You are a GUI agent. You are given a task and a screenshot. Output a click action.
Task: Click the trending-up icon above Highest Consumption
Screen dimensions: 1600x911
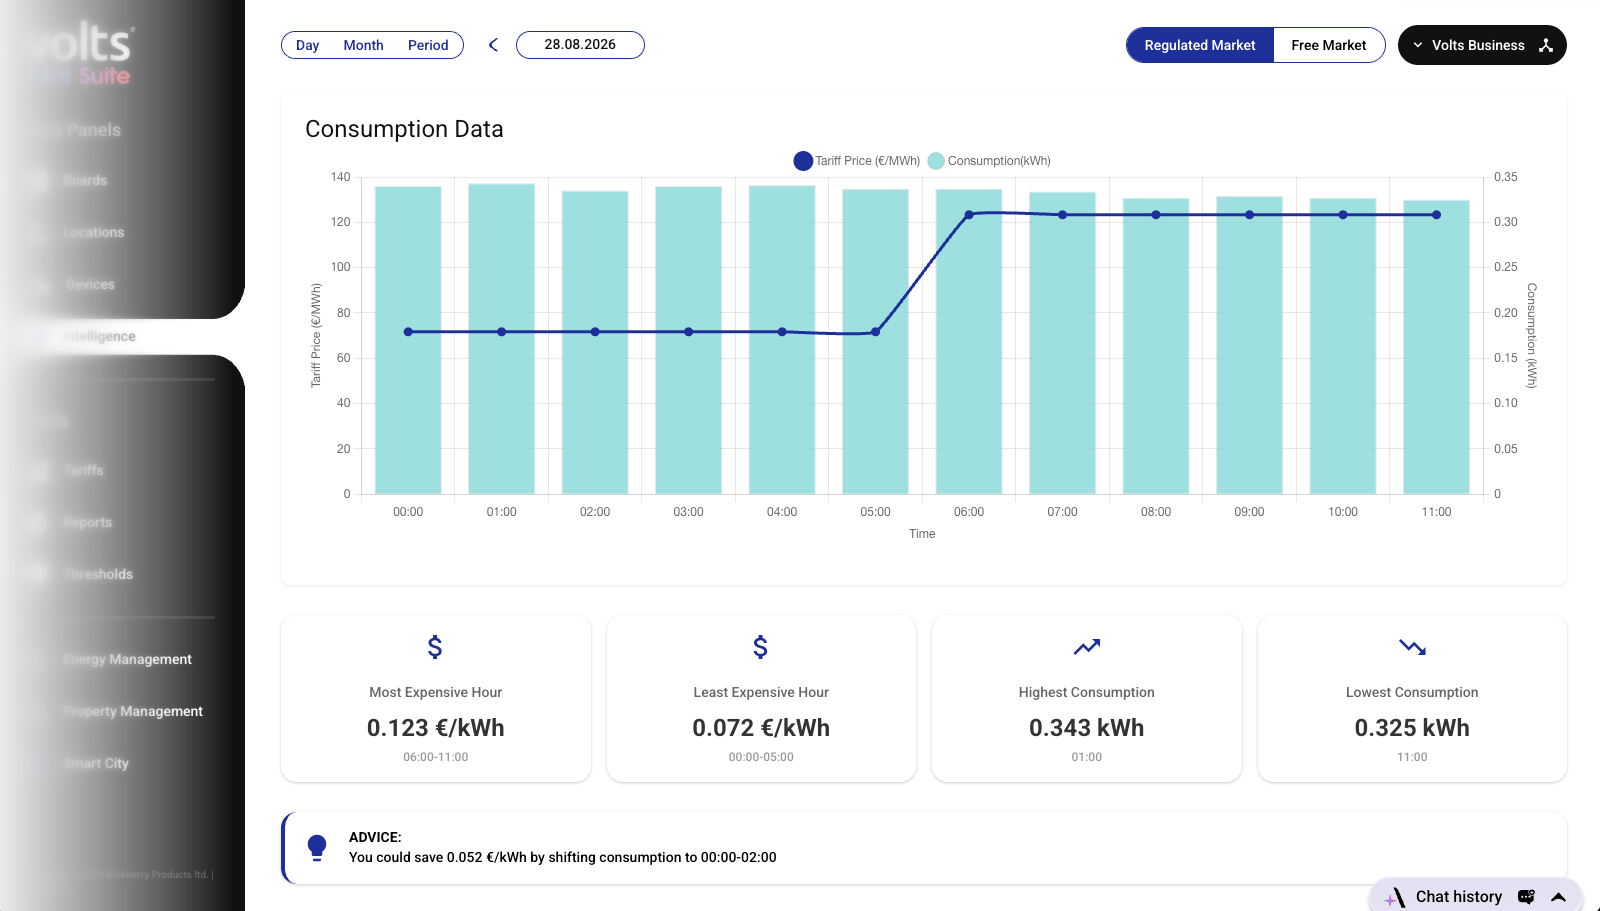click(x=1087, y=647)
